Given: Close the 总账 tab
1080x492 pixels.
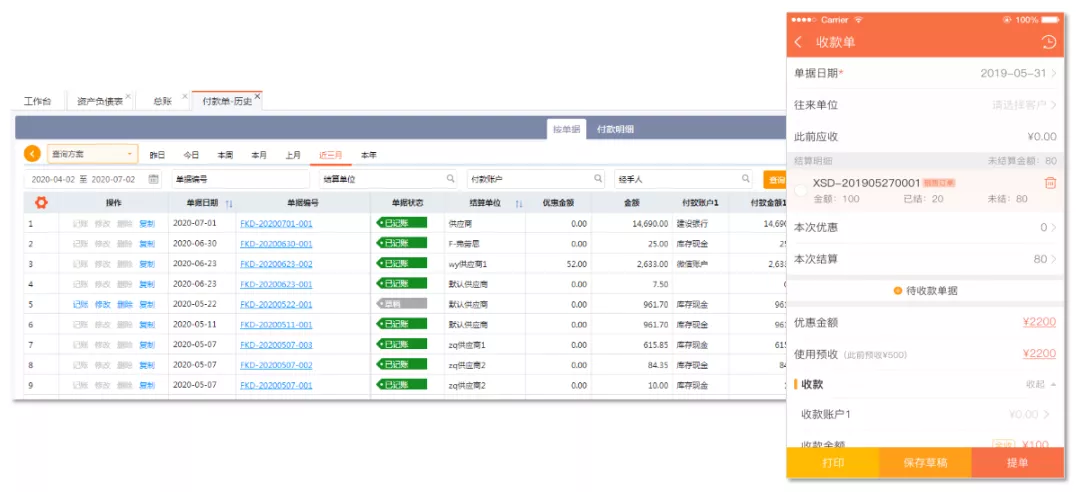Looking at the screenshot, I should (x=185, y=96).
